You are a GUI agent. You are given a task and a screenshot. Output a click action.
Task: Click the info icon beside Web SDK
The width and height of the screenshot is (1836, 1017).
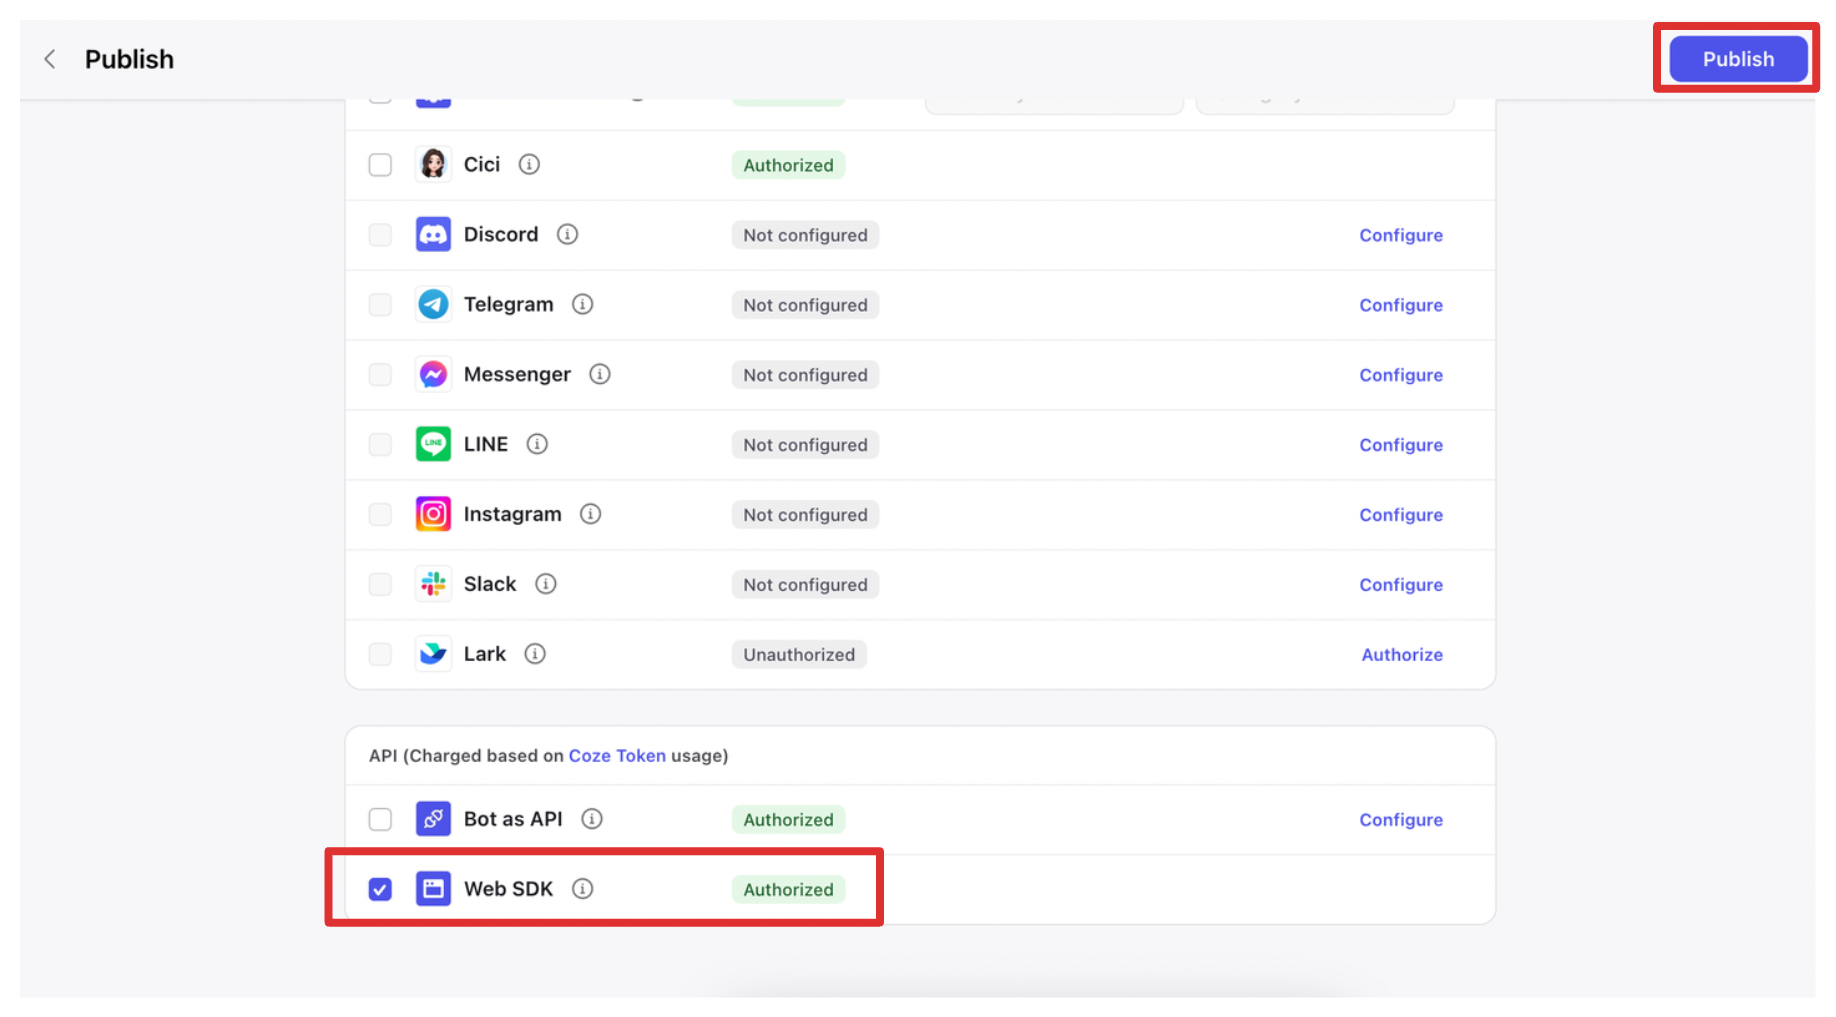tap(582, 889)
